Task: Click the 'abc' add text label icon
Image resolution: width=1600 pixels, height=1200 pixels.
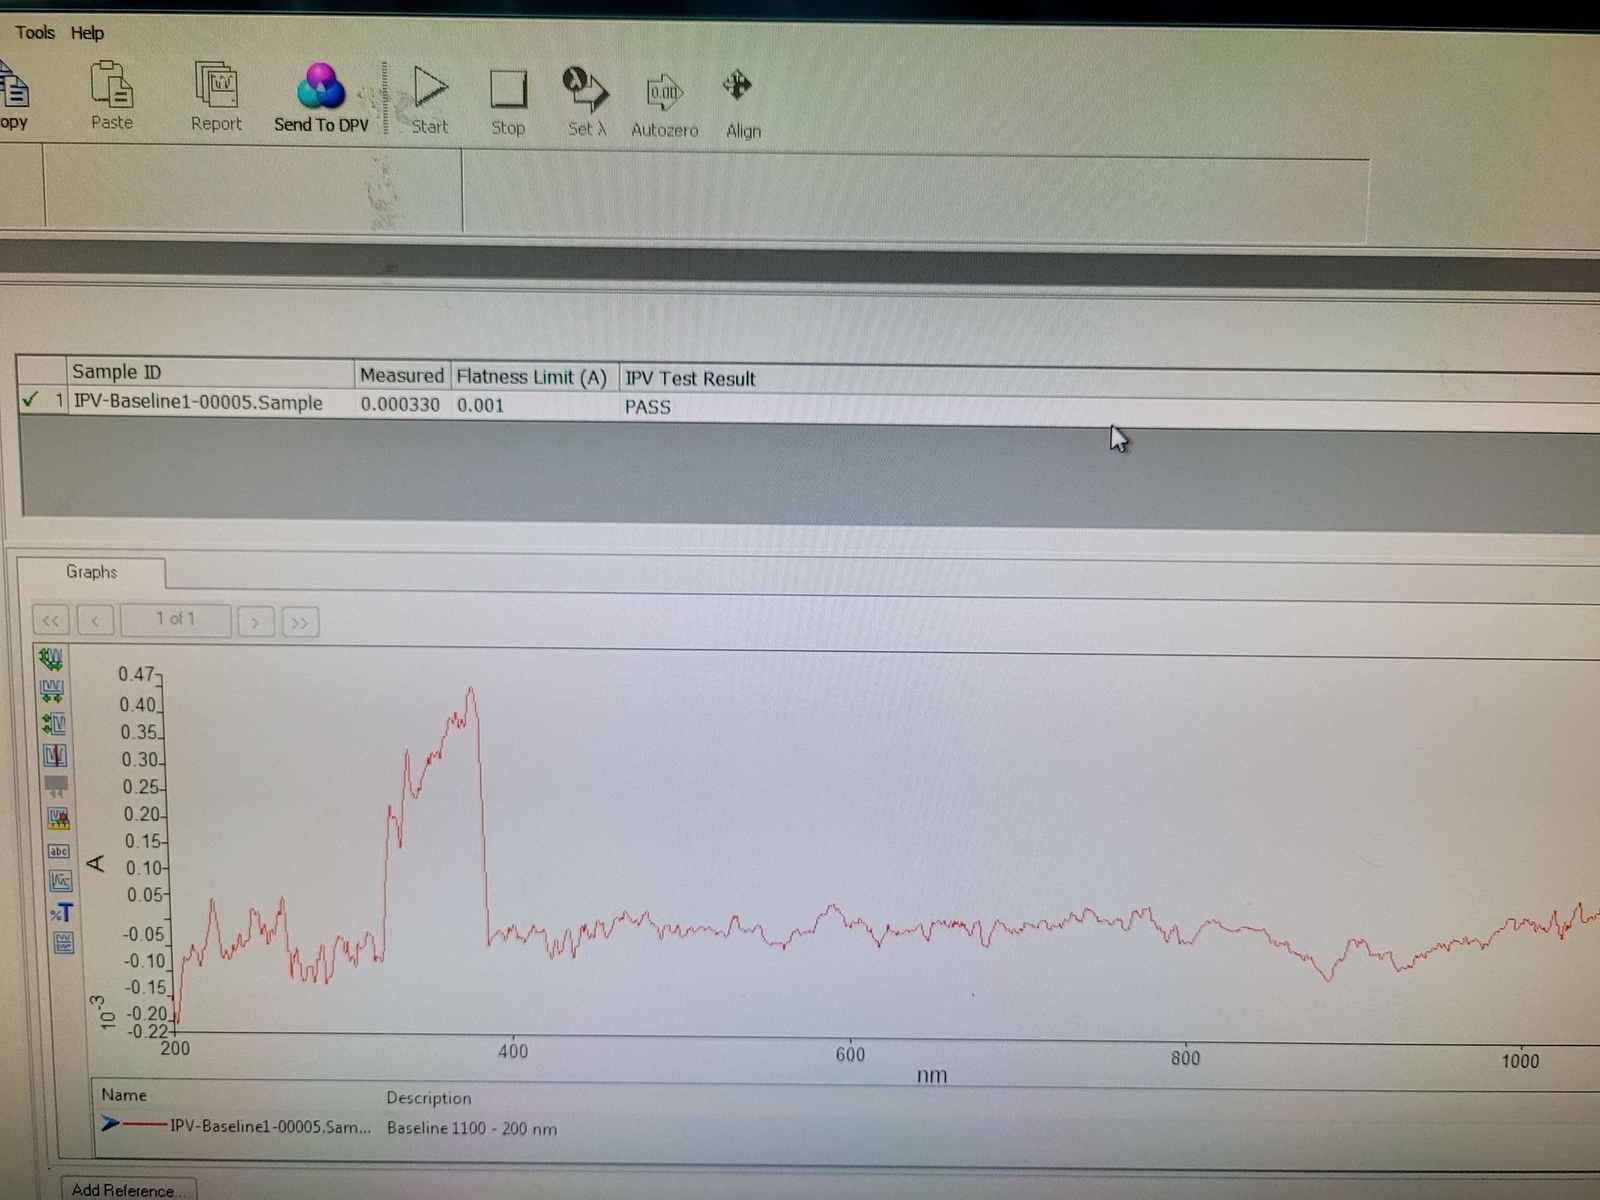Action: pyautogui.click(x=59, y=851)
